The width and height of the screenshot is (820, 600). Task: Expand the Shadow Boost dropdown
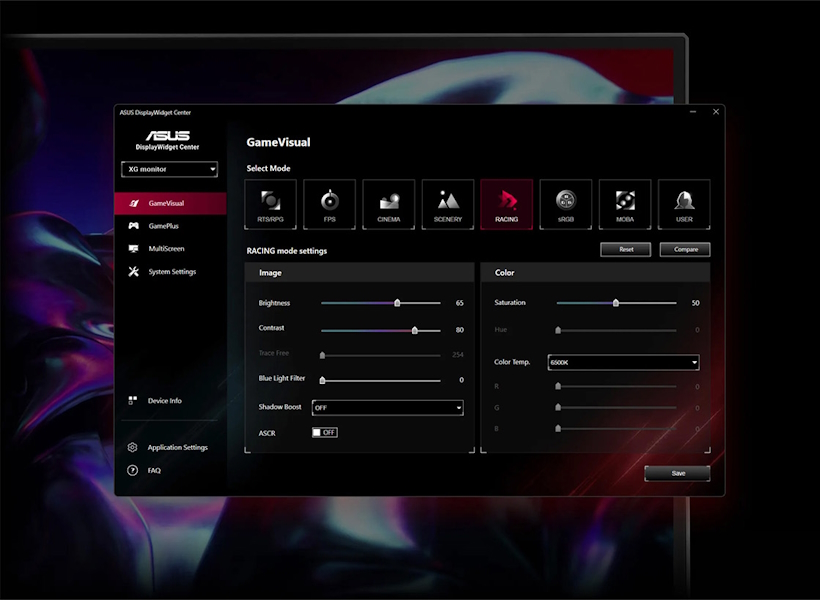pos(388,408)
